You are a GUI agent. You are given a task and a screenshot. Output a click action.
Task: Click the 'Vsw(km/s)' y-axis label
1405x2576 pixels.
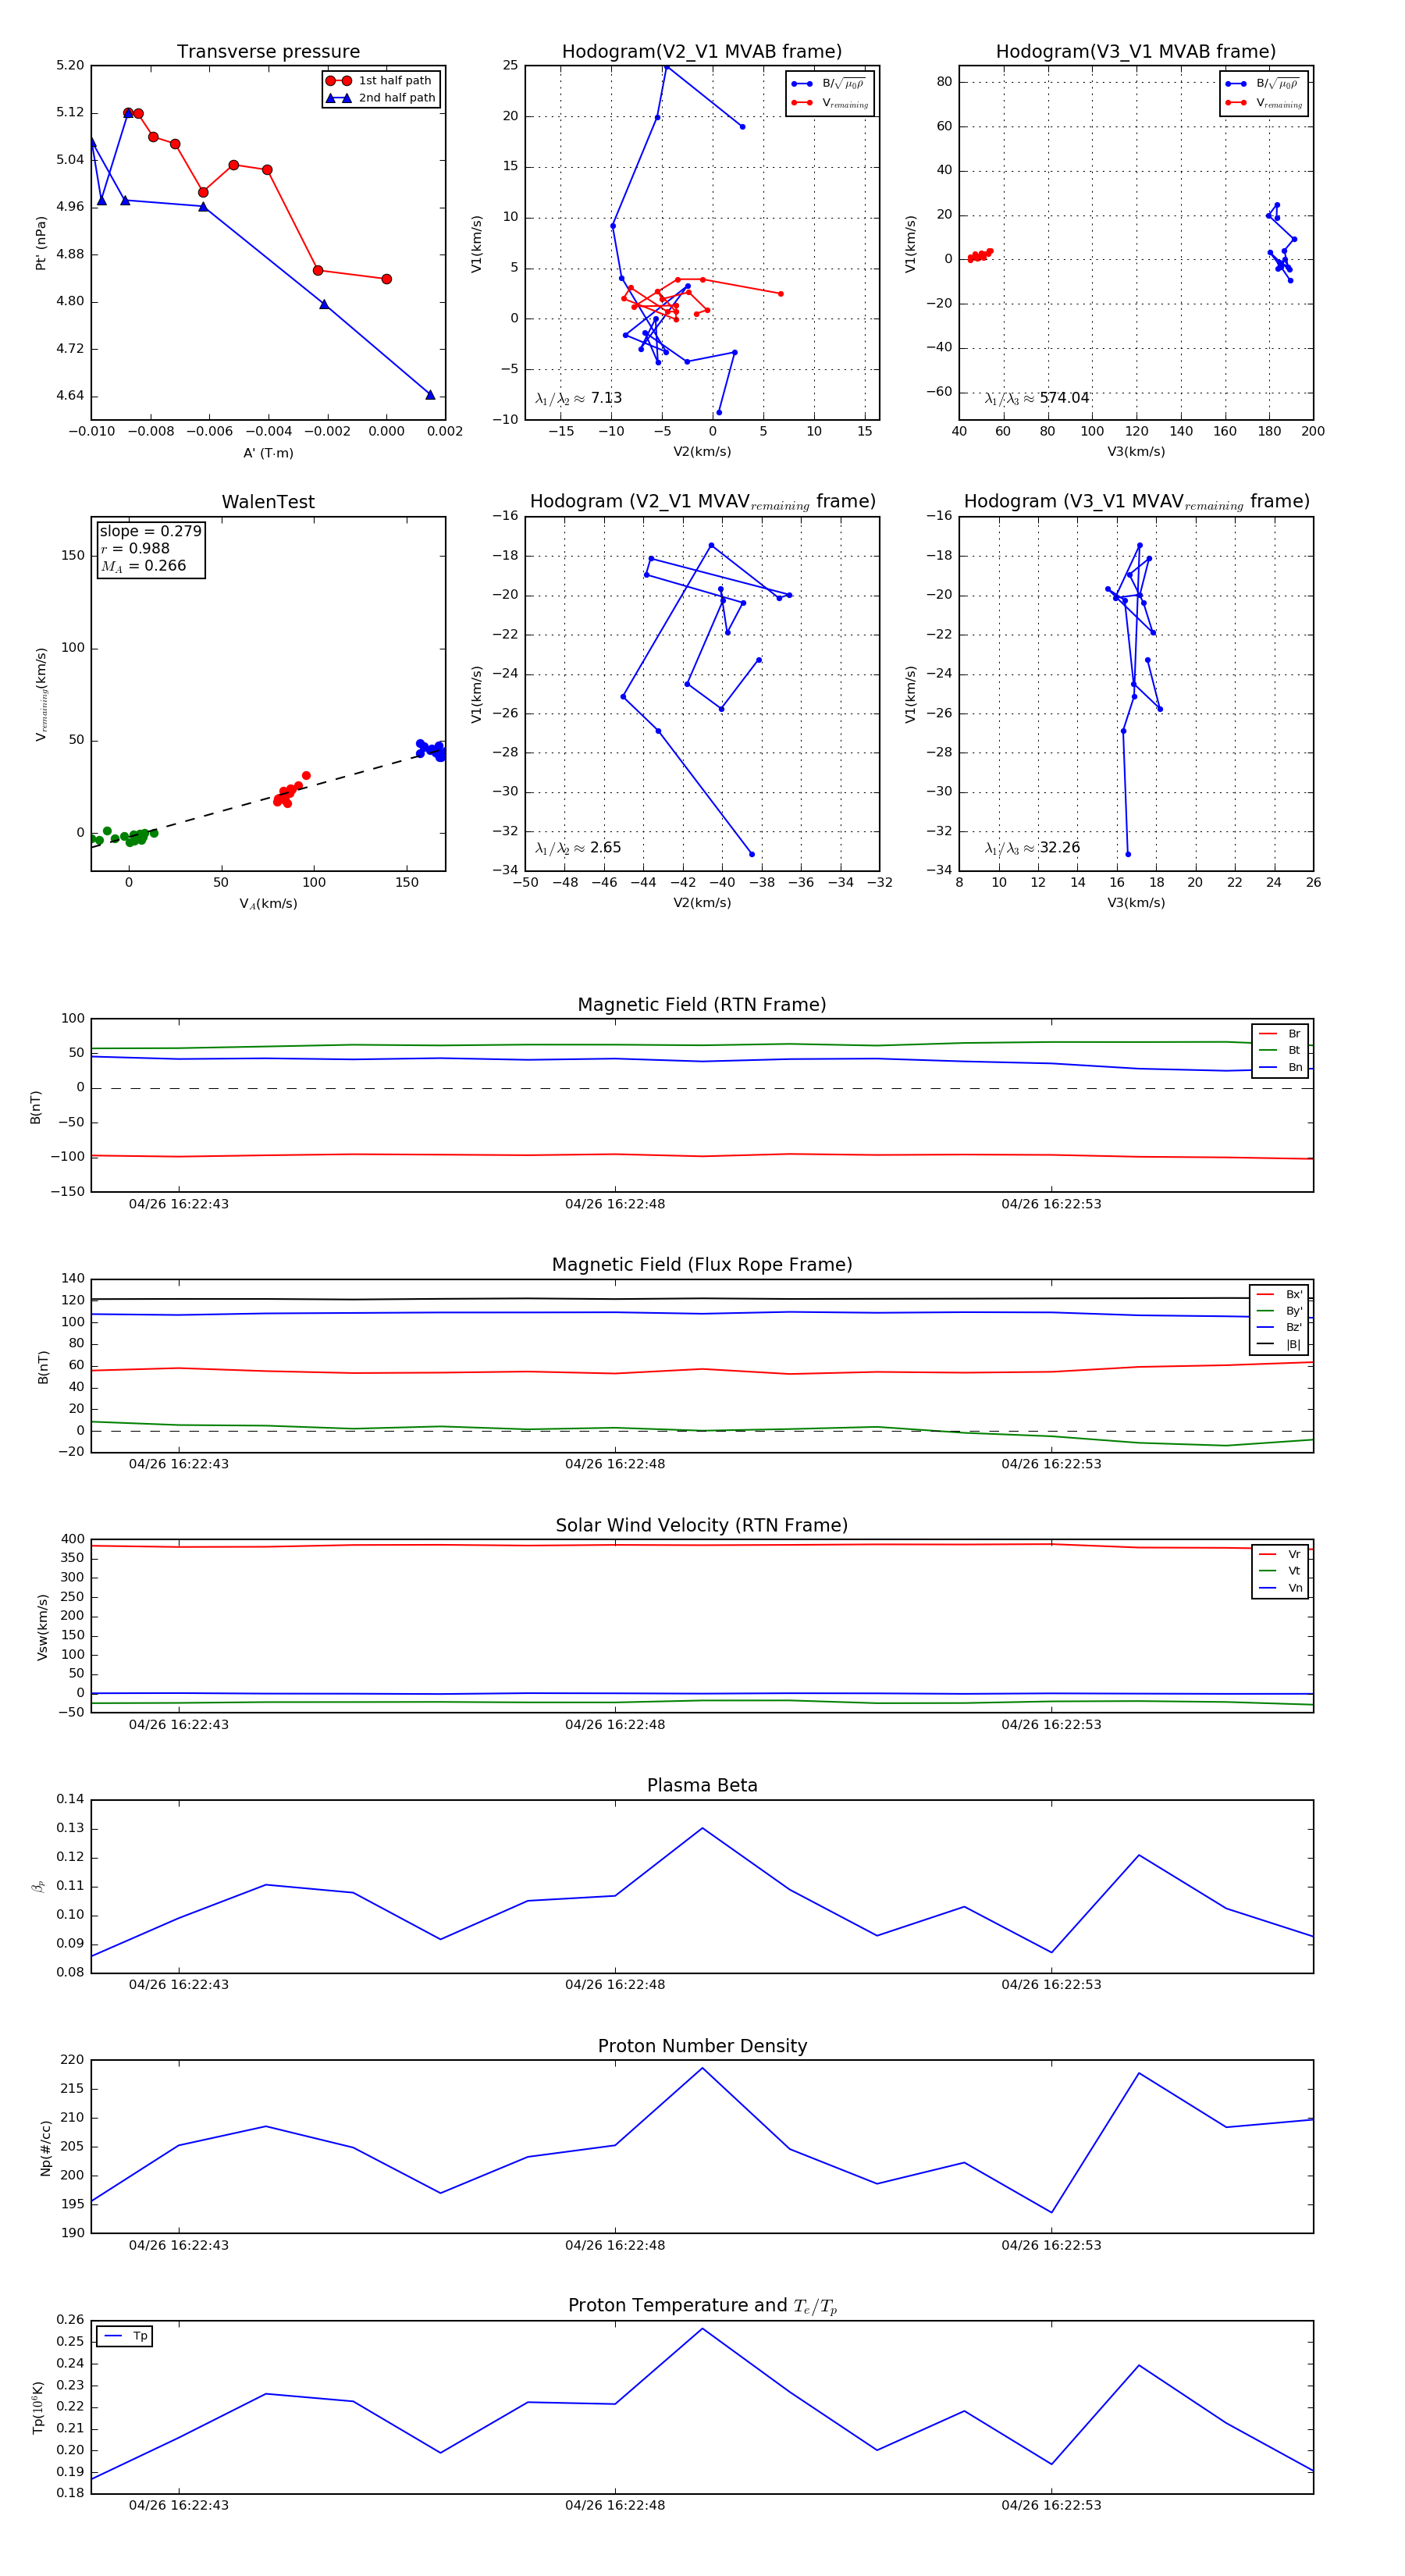[x=42, y=1628]
